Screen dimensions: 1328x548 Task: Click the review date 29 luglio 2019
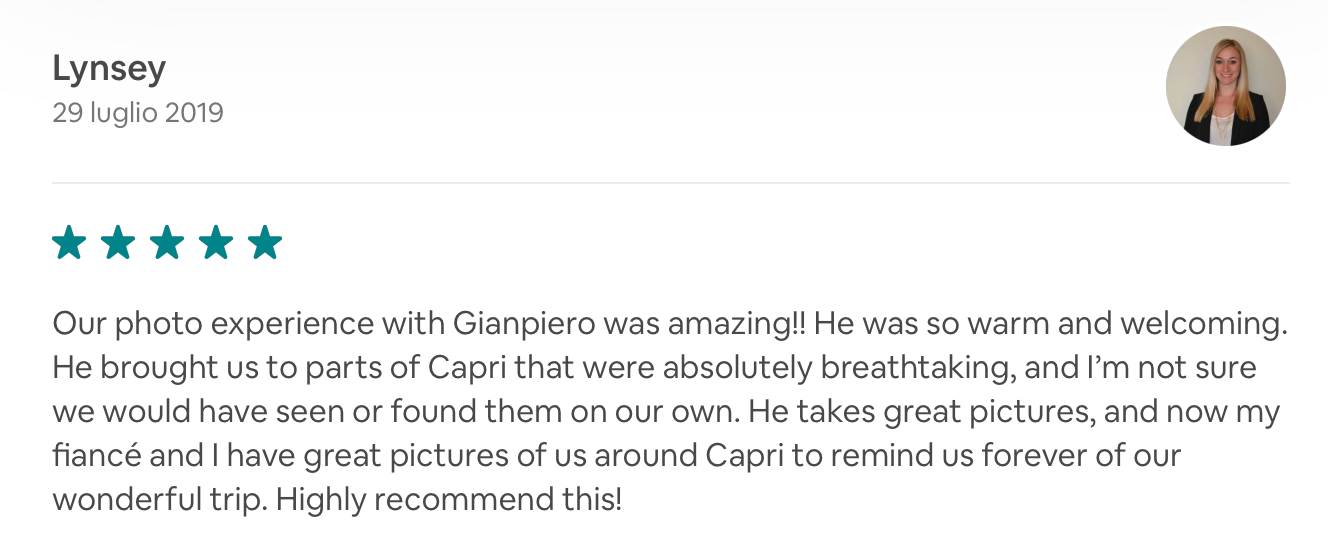pyautogui.click(x=138, y=113)
